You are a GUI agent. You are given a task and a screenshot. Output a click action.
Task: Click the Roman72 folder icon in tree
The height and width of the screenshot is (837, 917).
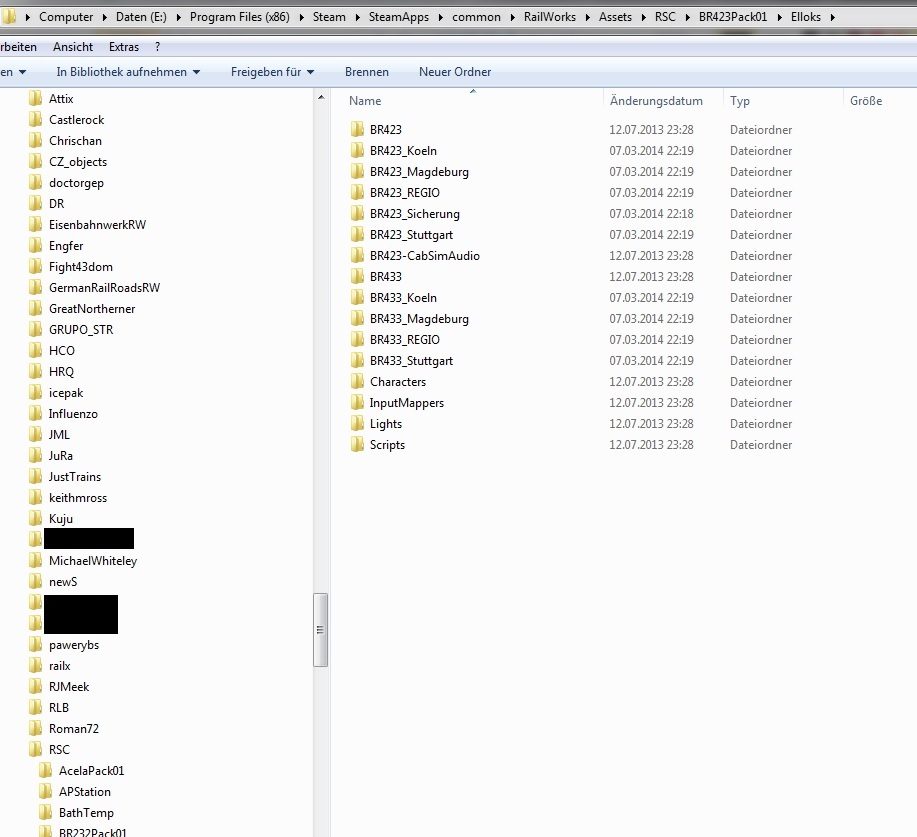(36, 728)
